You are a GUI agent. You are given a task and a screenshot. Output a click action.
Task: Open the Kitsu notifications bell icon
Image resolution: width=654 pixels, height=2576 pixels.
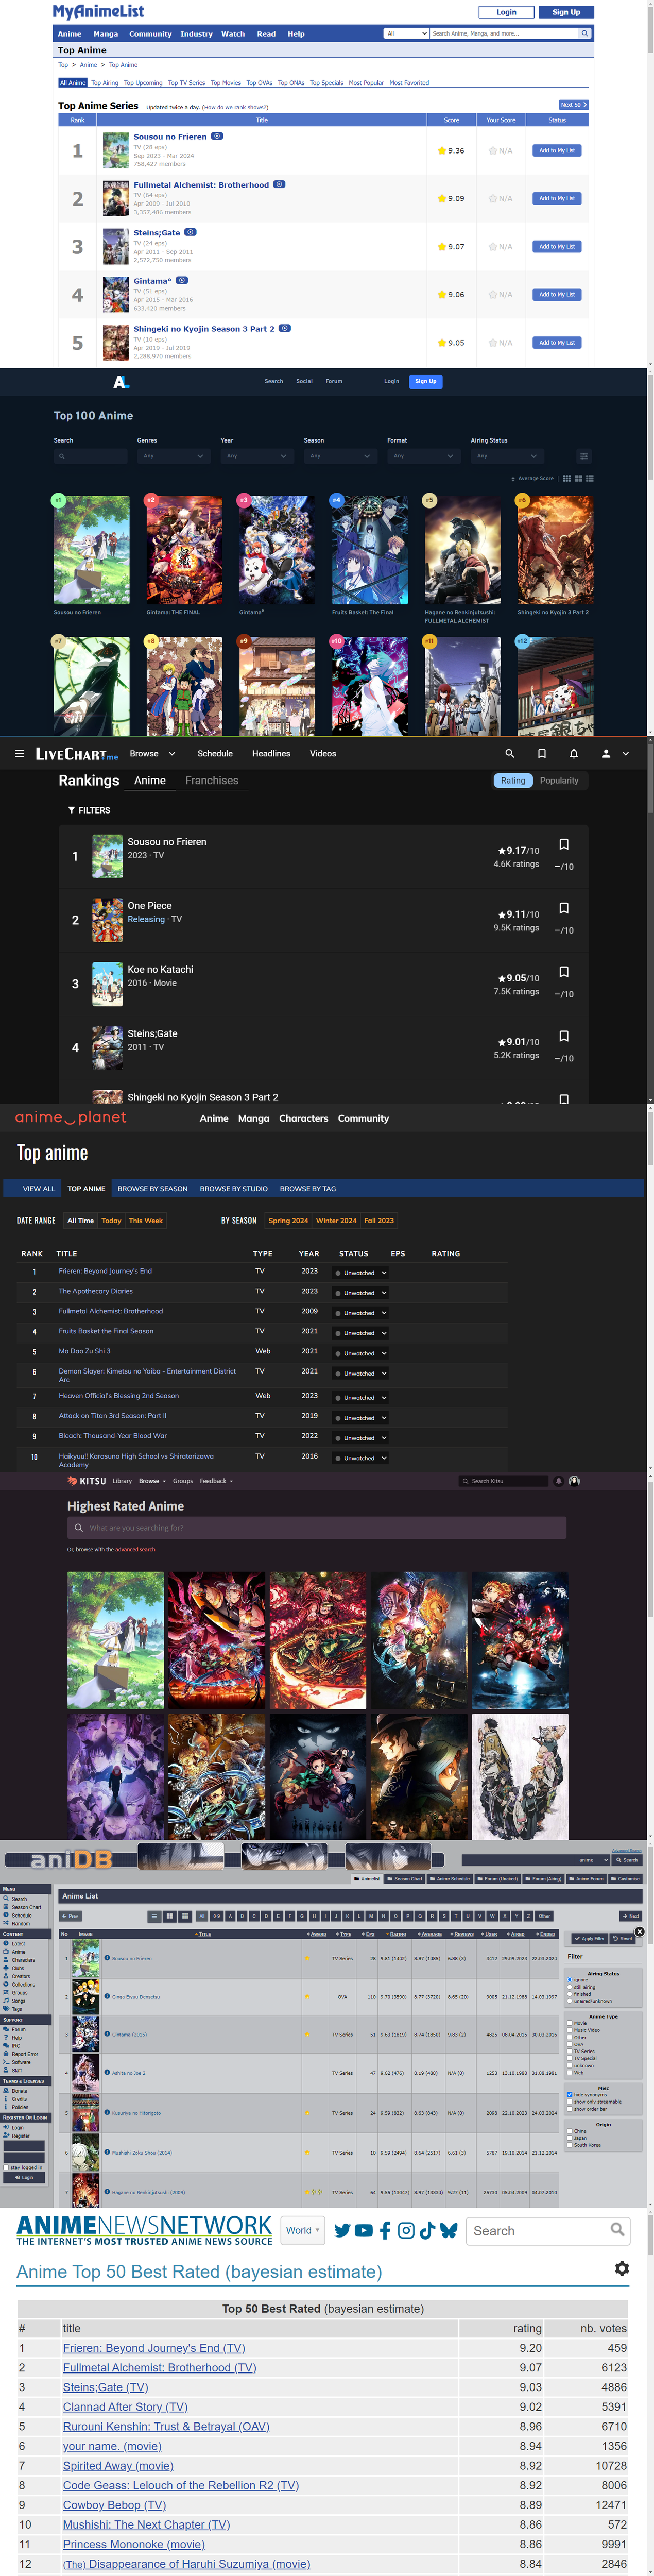click(x=558, y=1481)
